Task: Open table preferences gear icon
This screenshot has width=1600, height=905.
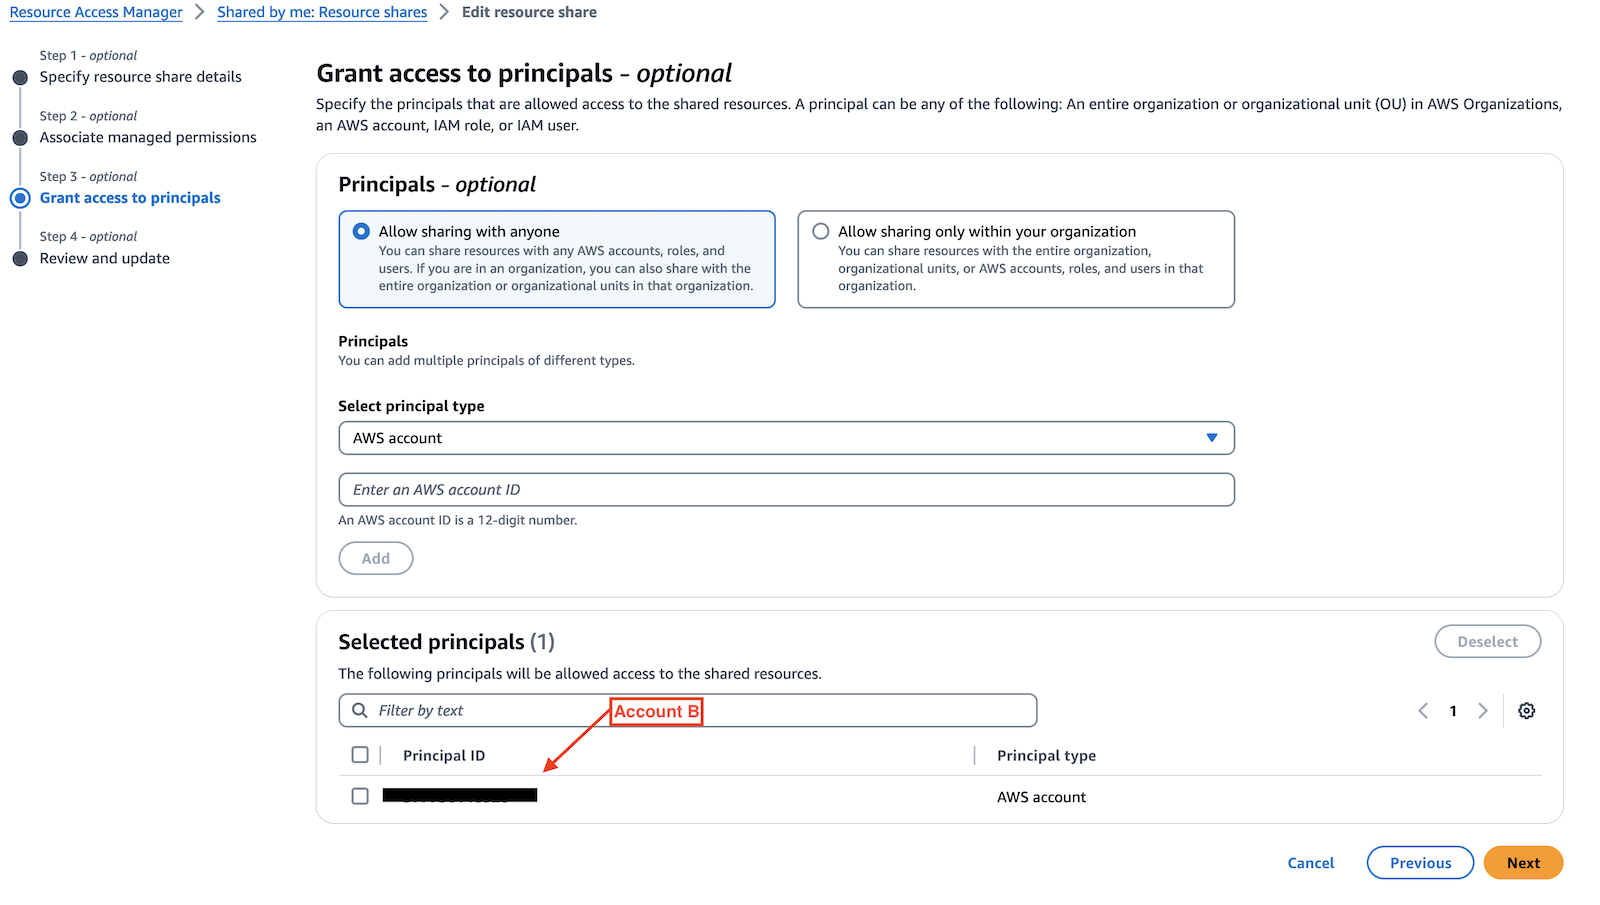Action: click(1526, 711)
